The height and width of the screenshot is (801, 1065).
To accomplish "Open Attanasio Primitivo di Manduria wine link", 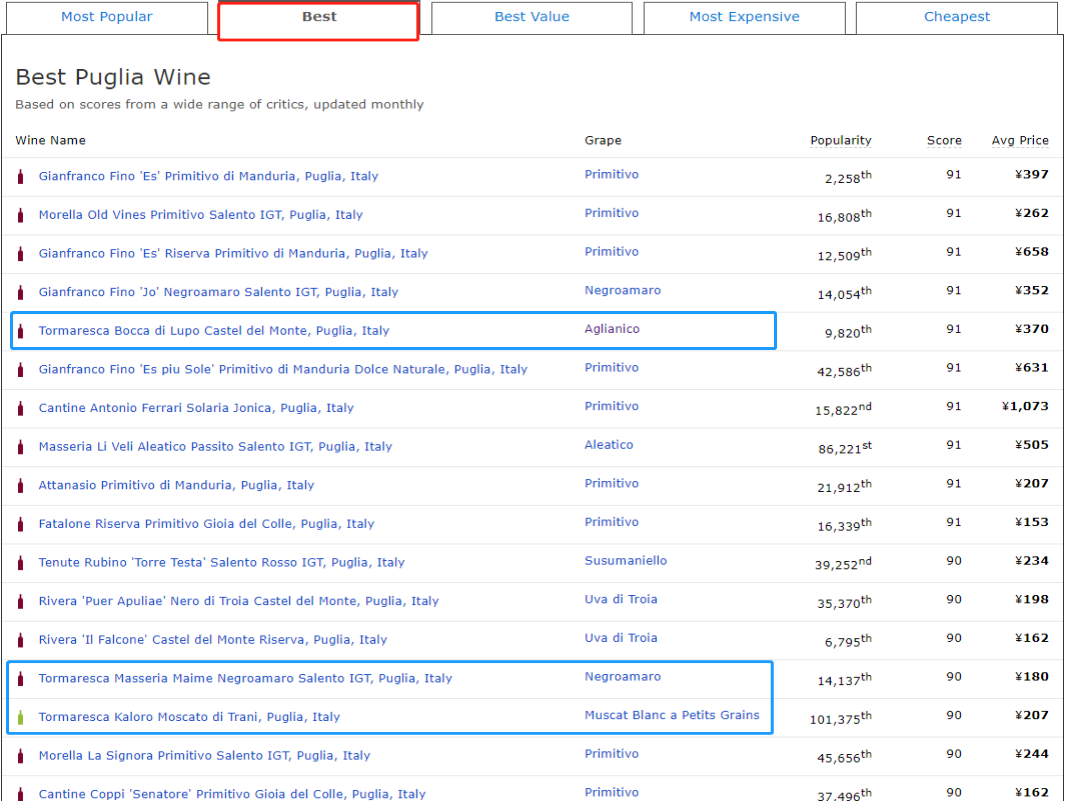I will point(177,485).
